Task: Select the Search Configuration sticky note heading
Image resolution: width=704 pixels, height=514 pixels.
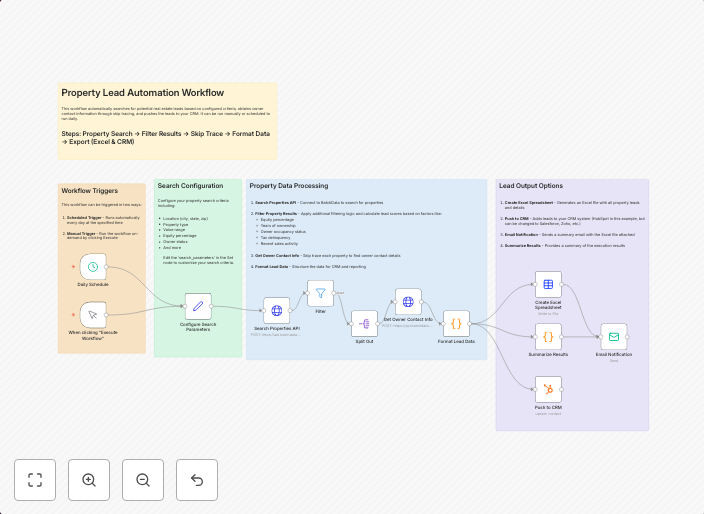Action: 190,186
